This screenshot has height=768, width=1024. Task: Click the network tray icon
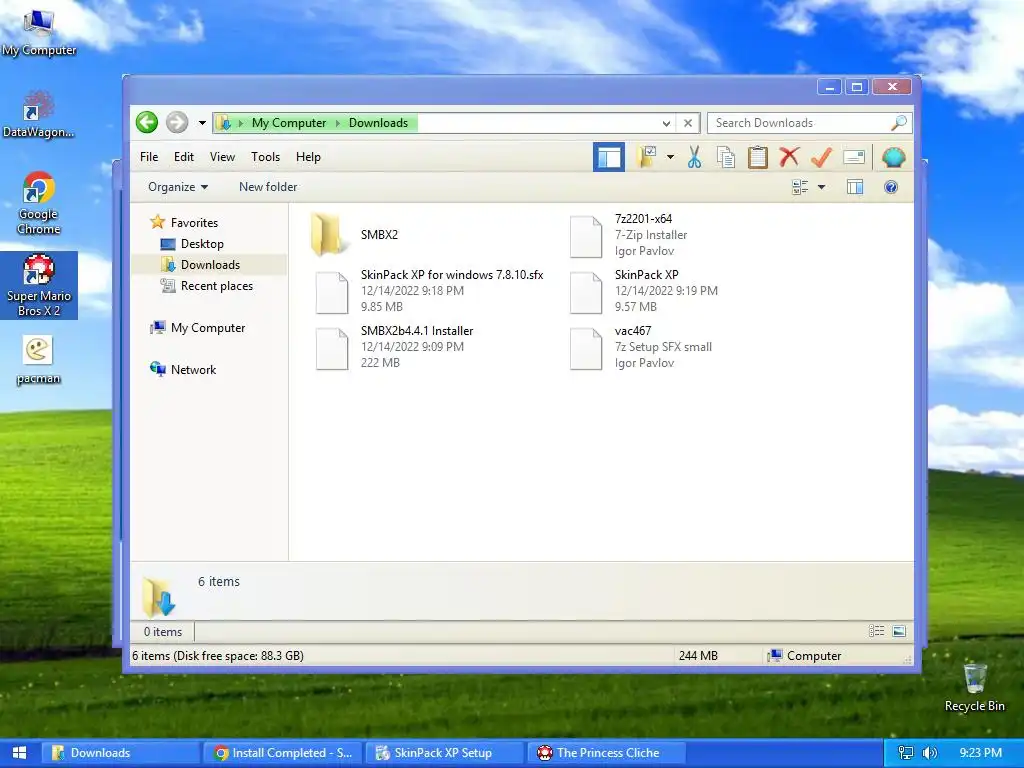pos(905,753)
